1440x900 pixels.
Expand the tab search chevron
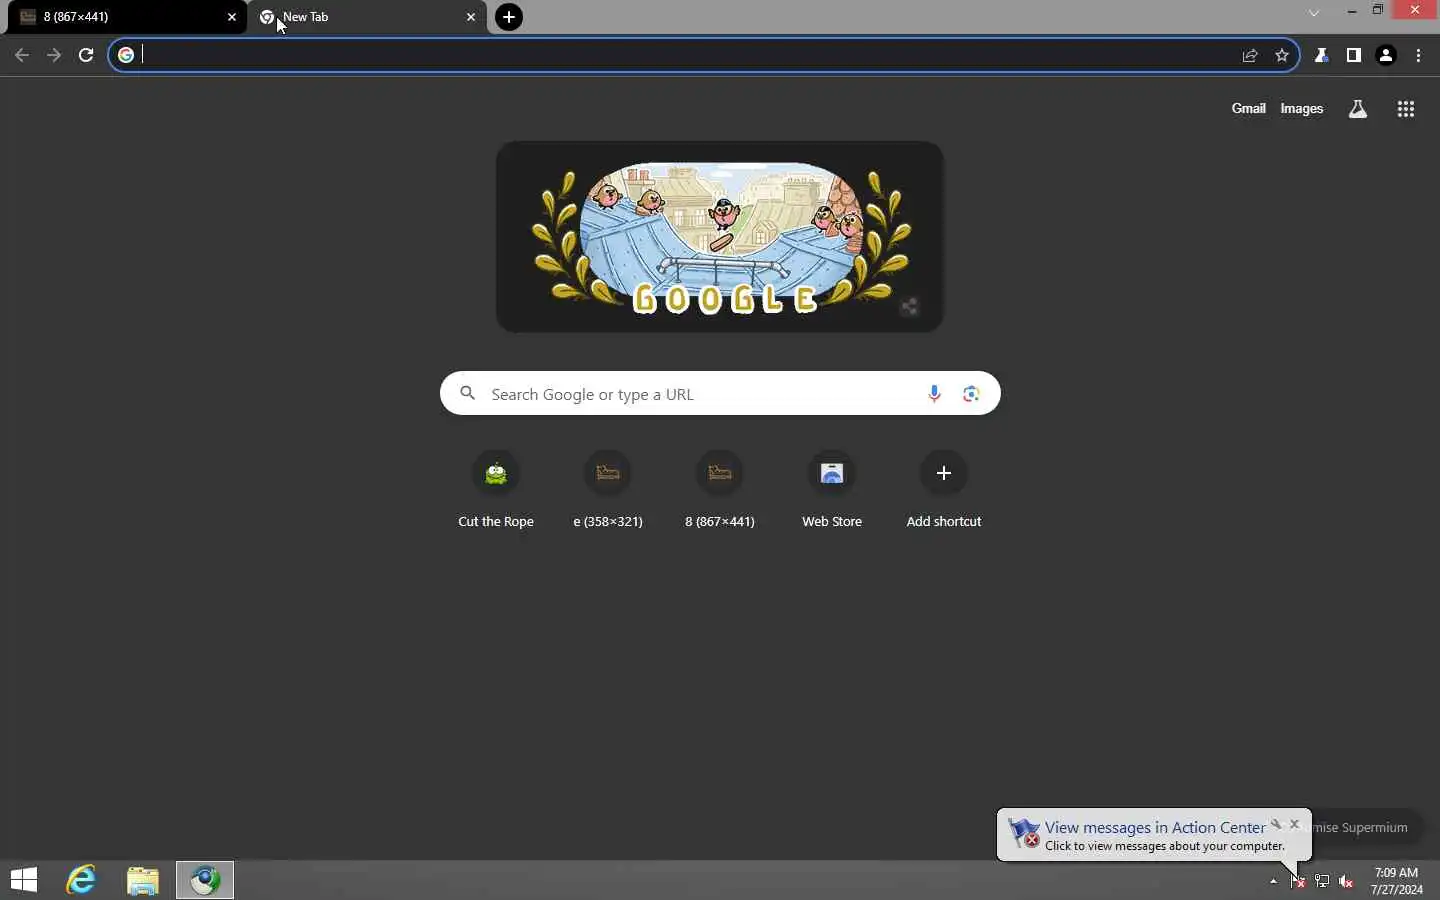(1314, 13)
